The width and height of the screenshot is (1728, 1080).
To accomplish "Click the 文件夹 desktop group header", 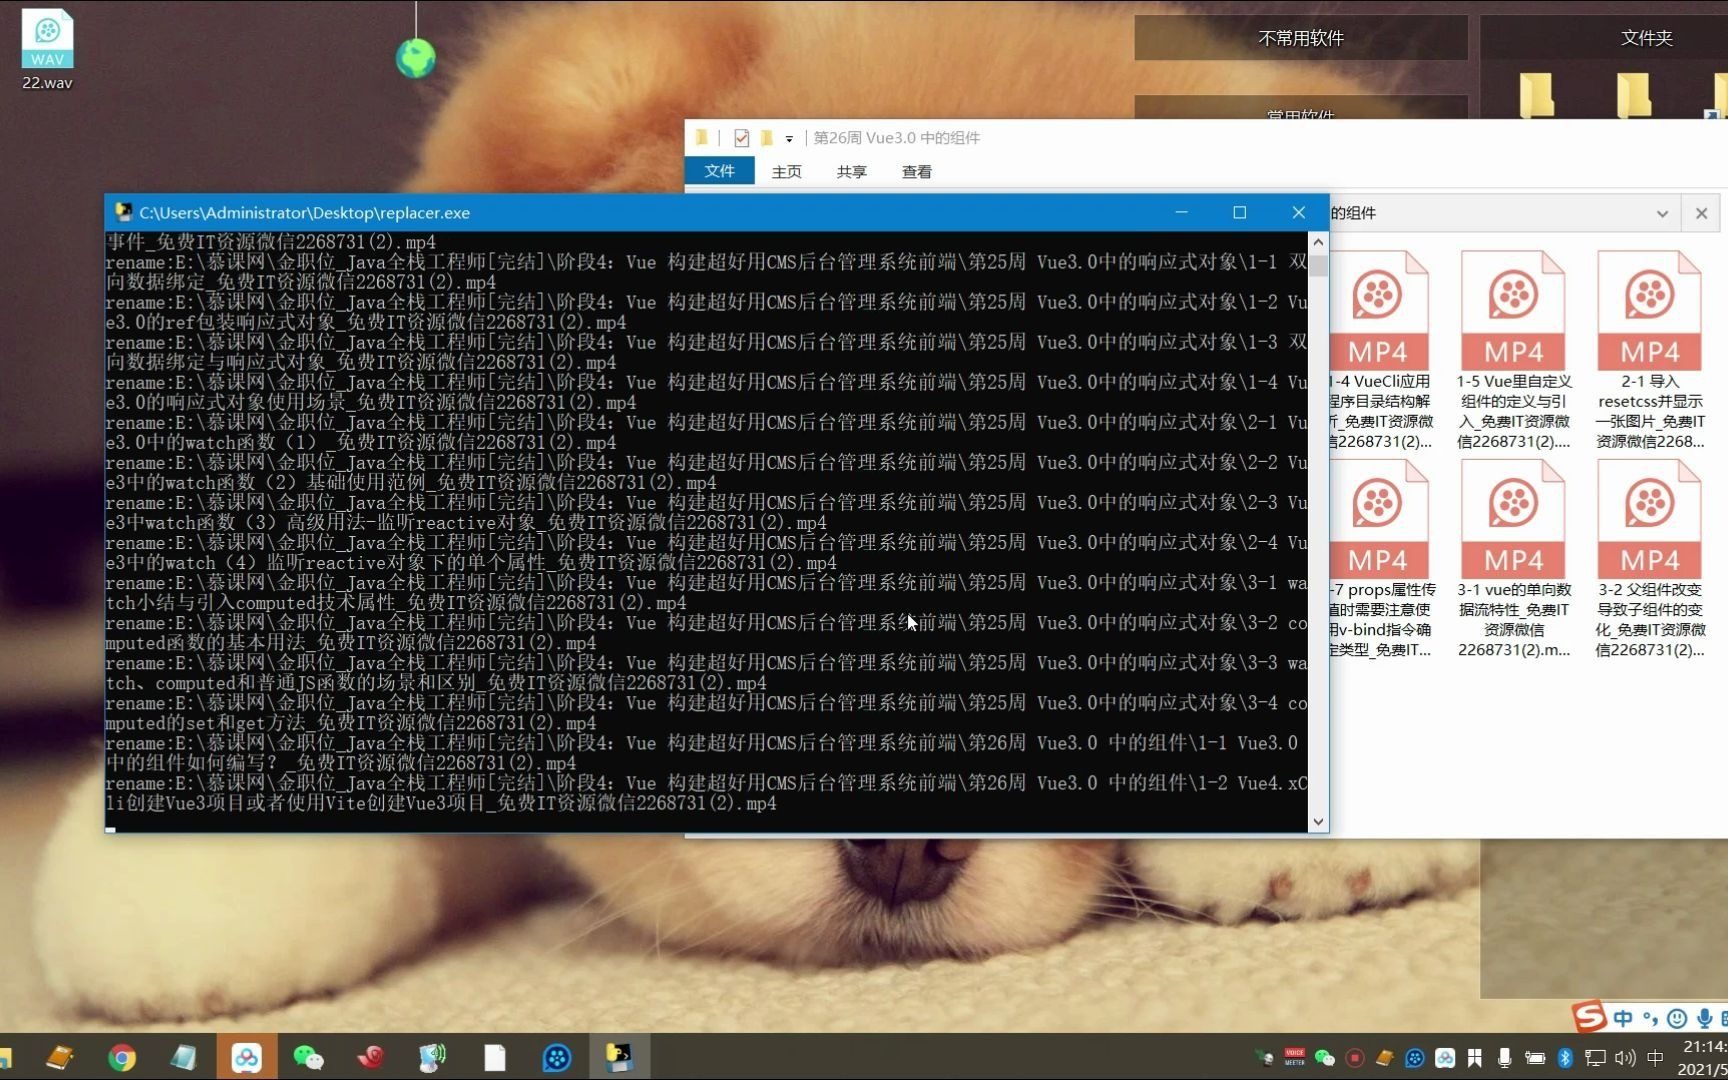I will coord(1646,38).
